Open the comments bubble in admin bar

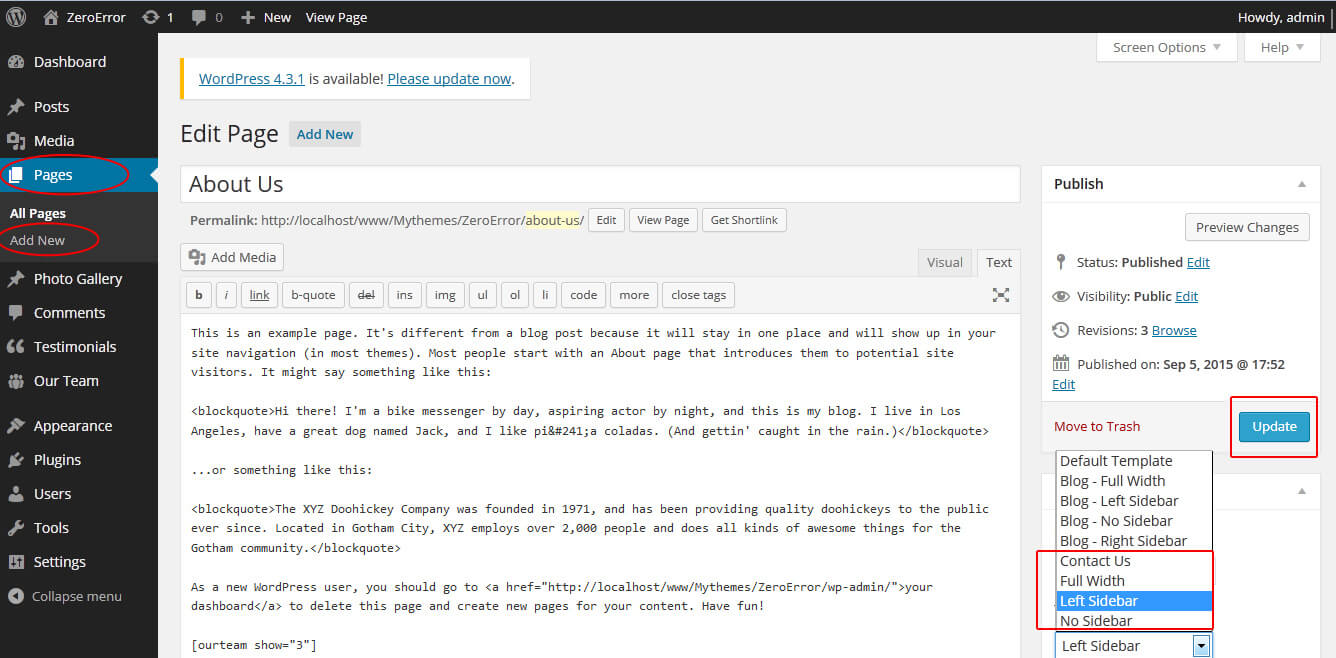click(199, 17)
